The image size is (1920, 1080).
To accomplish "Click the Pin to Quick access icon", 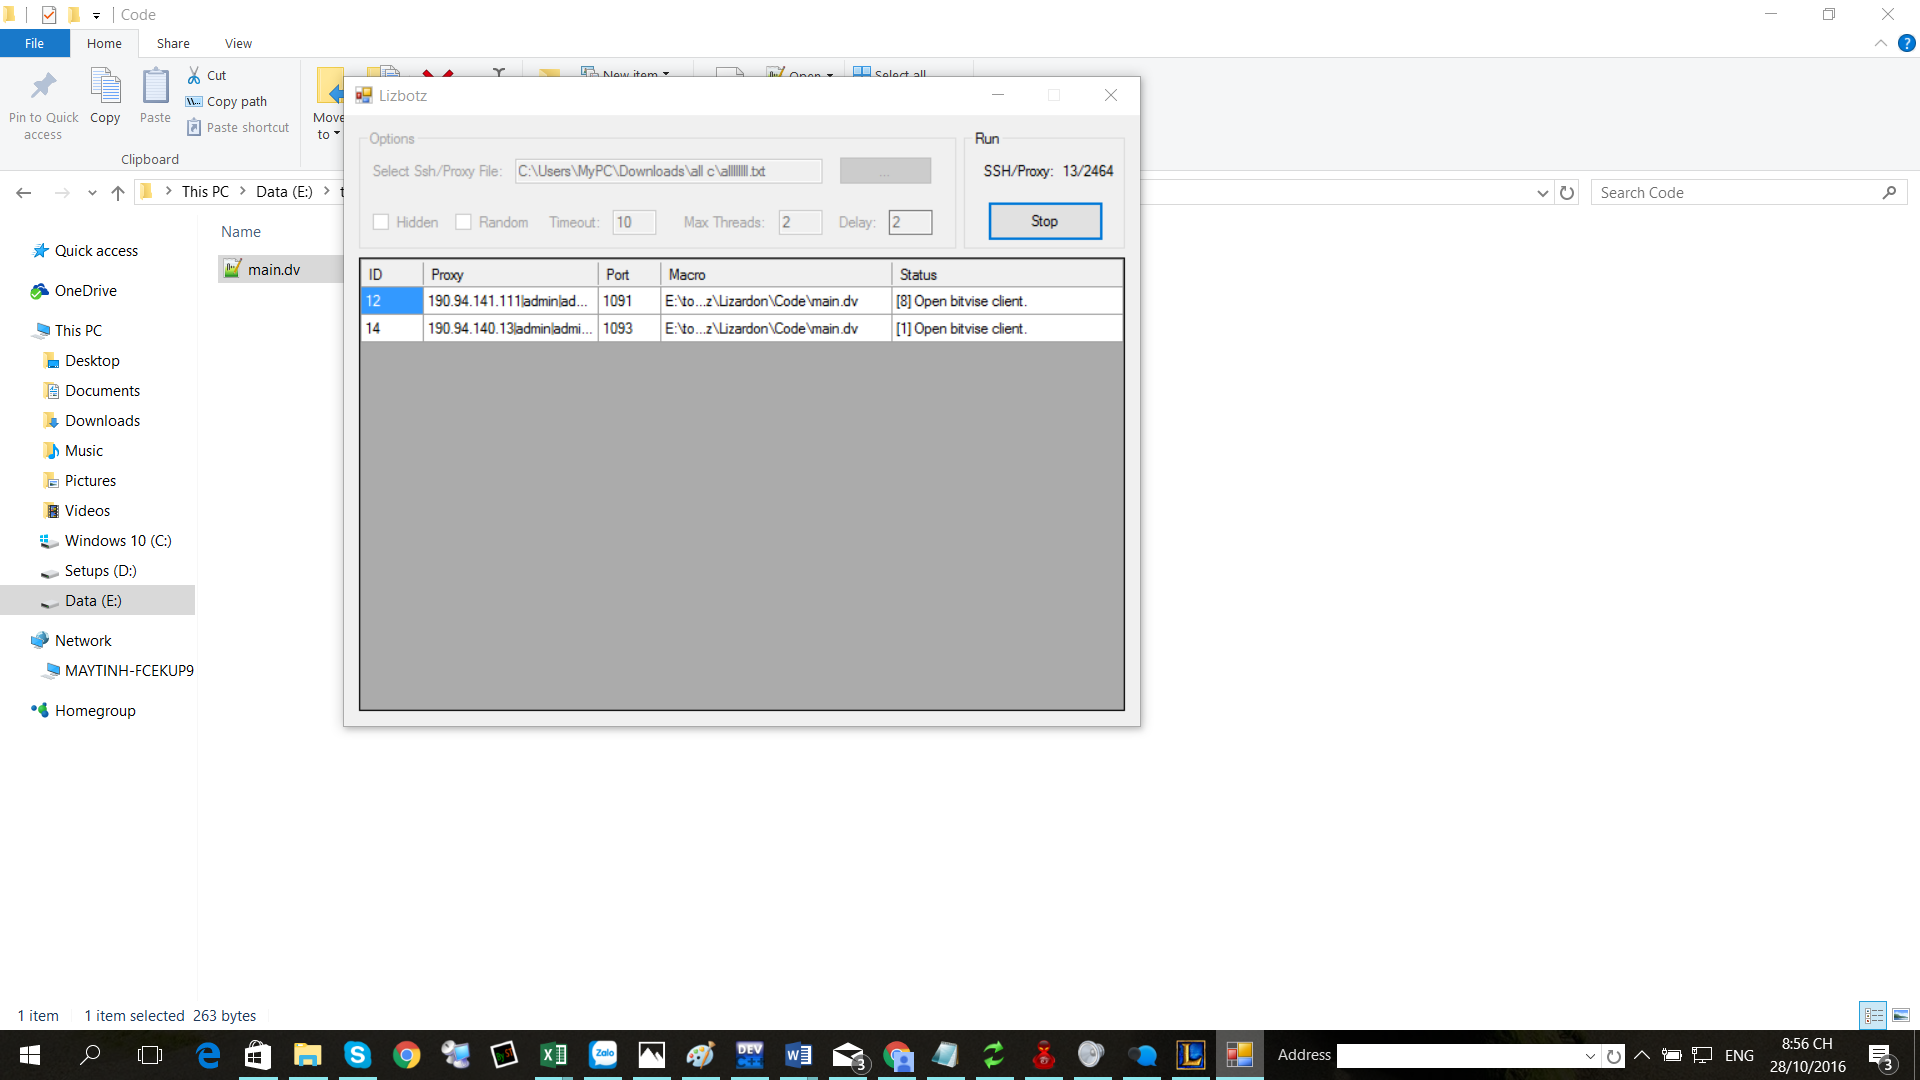I will pos(43,87).
